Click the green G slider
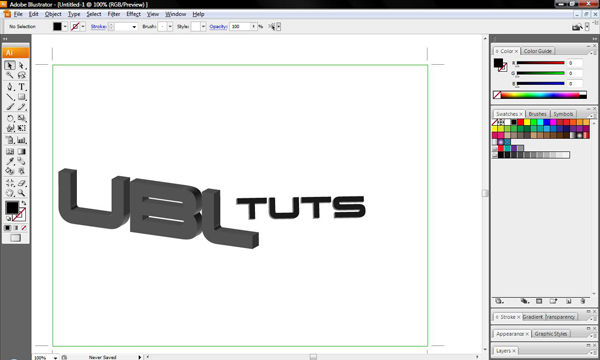Image resolution: width=600 pixels, height=360 pixels. [541, 73]
